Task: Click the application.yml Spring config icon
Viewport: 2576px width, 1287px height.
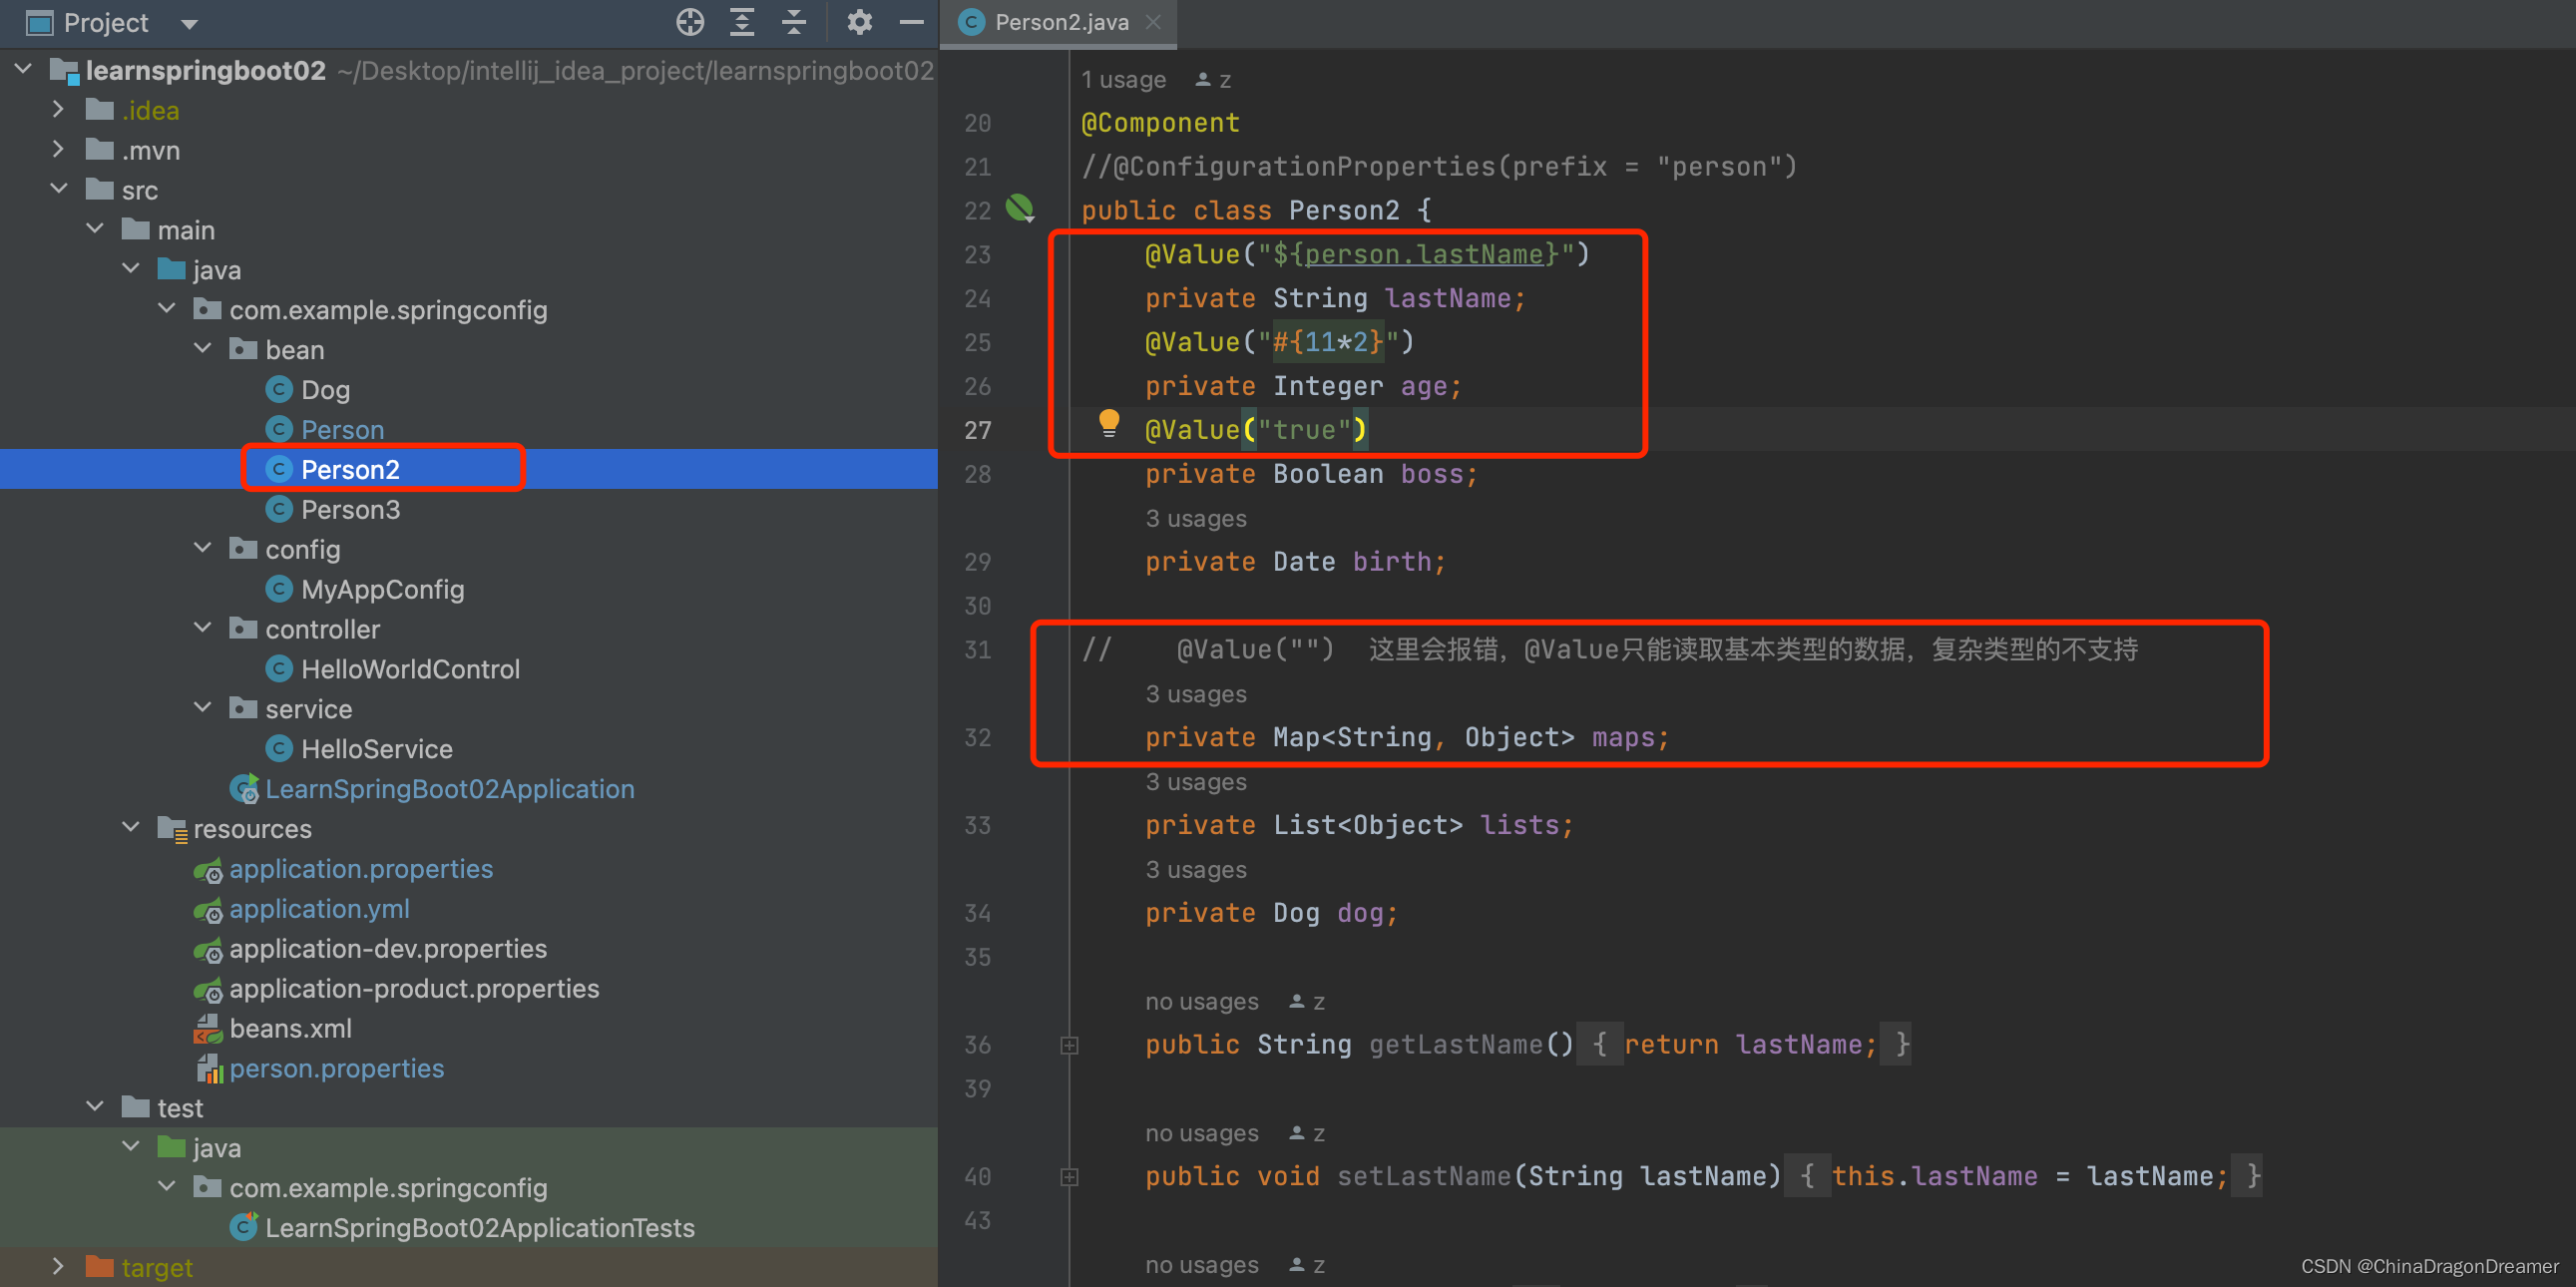Action: click(208, 910)
